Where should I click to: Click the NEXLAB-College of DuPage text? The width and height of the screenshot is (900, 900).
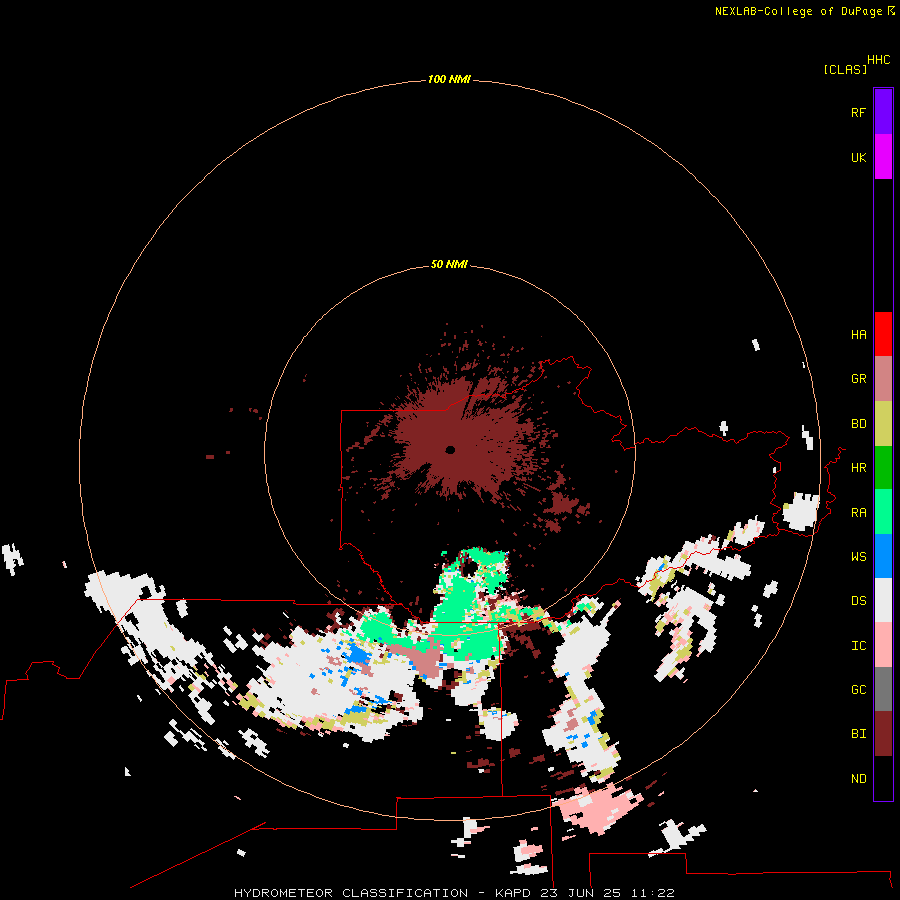point(798,11)
